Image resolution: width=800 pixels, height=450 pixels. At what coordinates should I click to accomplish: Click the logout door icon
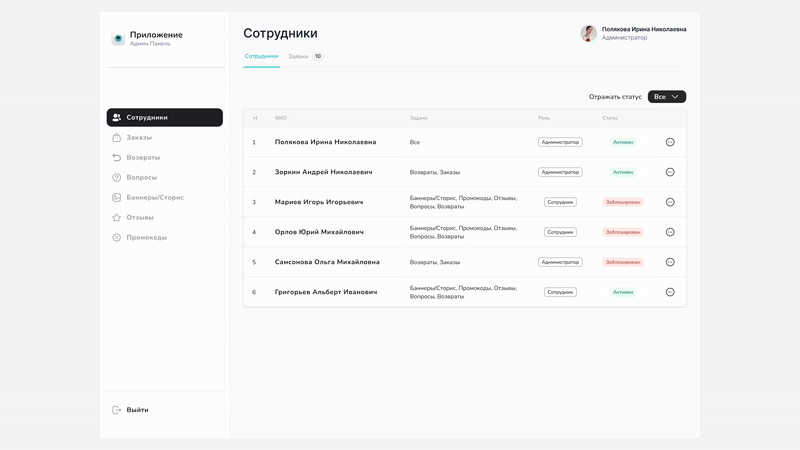click(x=117, y=410)
